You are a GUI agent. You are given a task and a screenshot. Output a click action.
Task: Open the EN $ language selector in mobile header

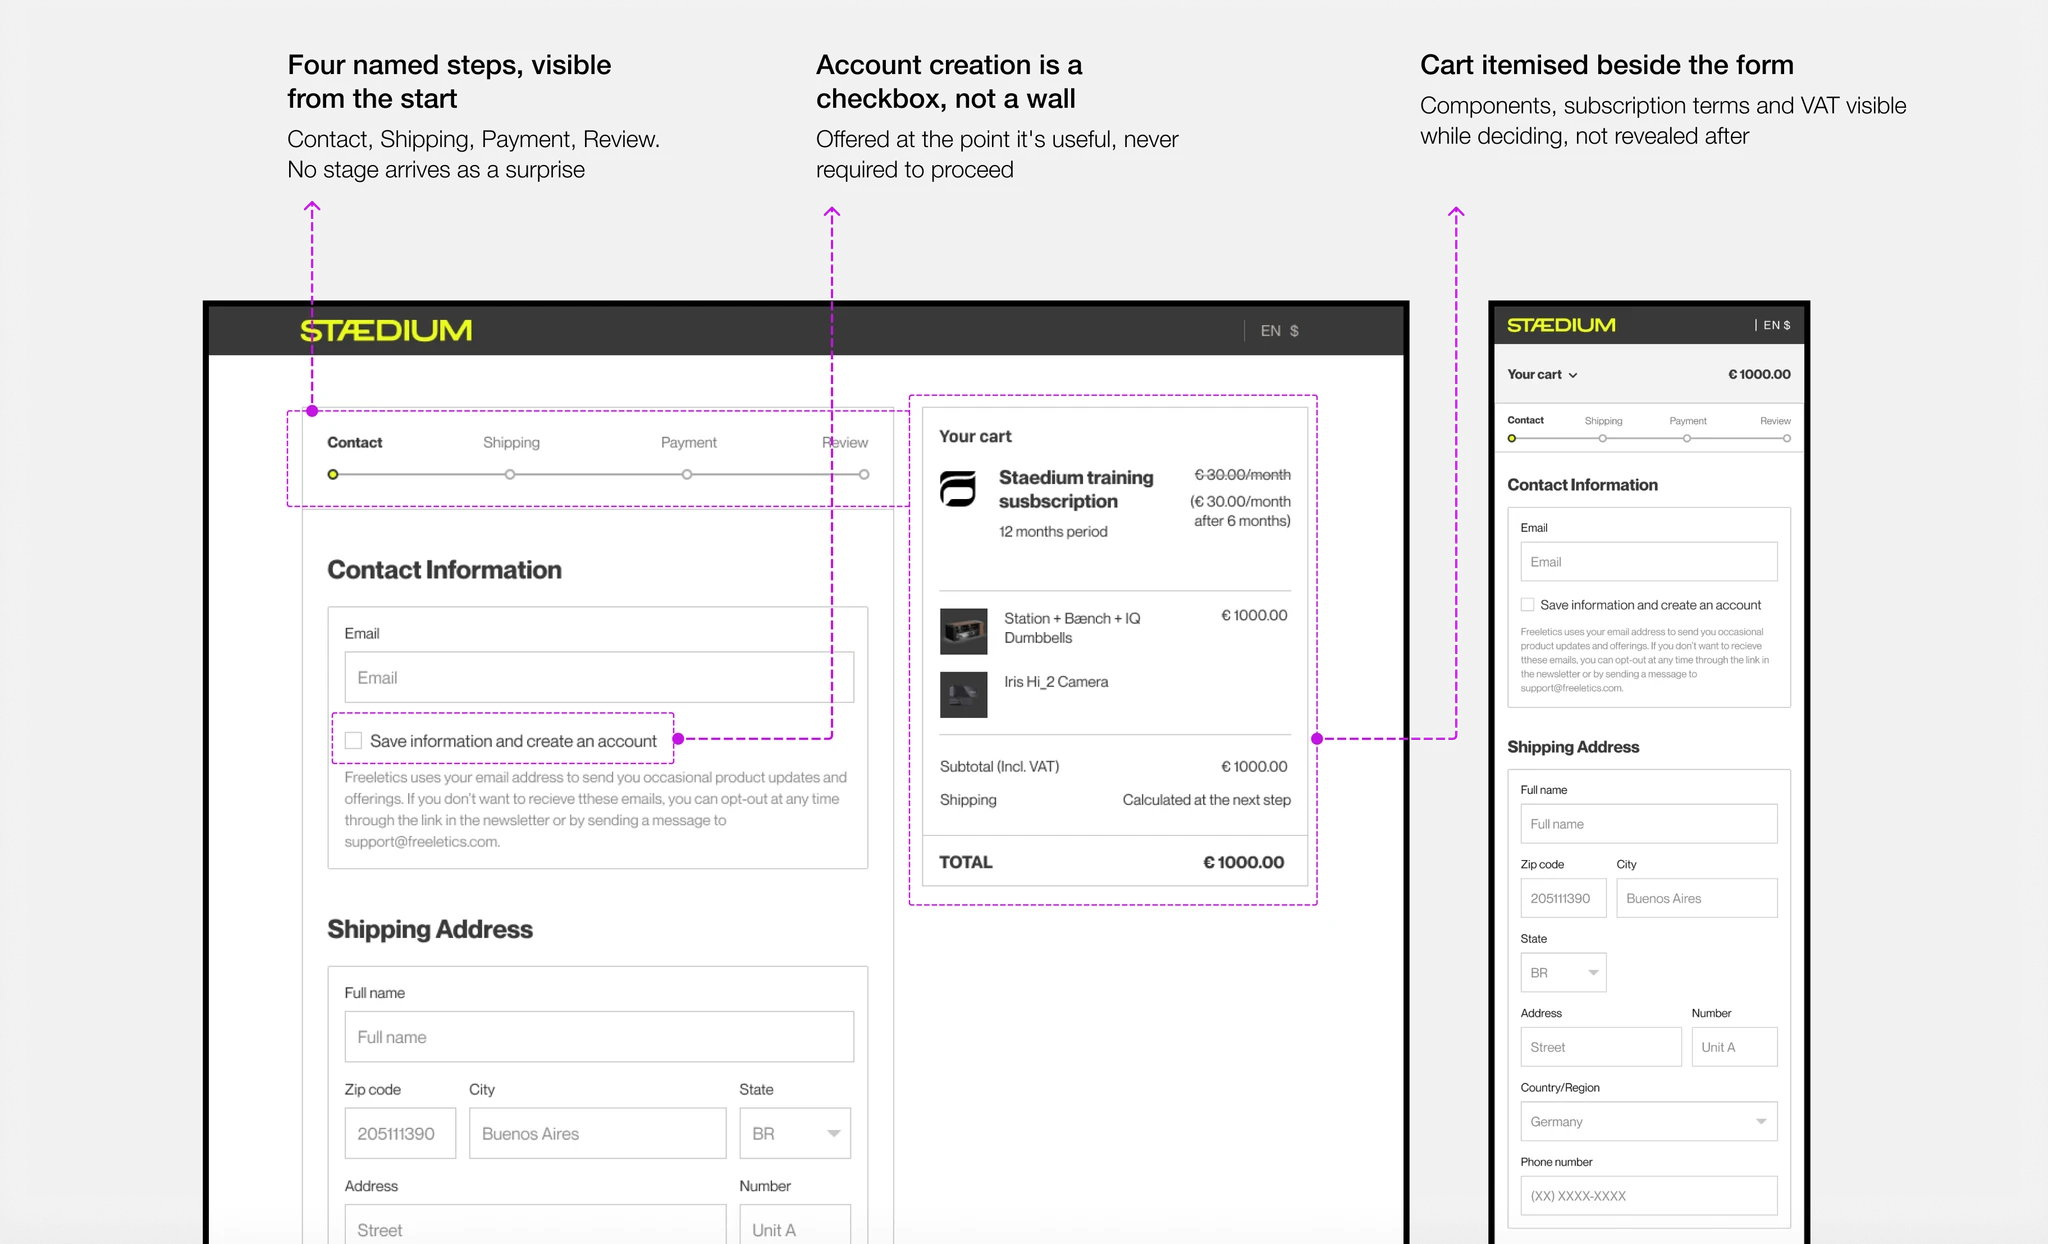[x=1776, y=325]
